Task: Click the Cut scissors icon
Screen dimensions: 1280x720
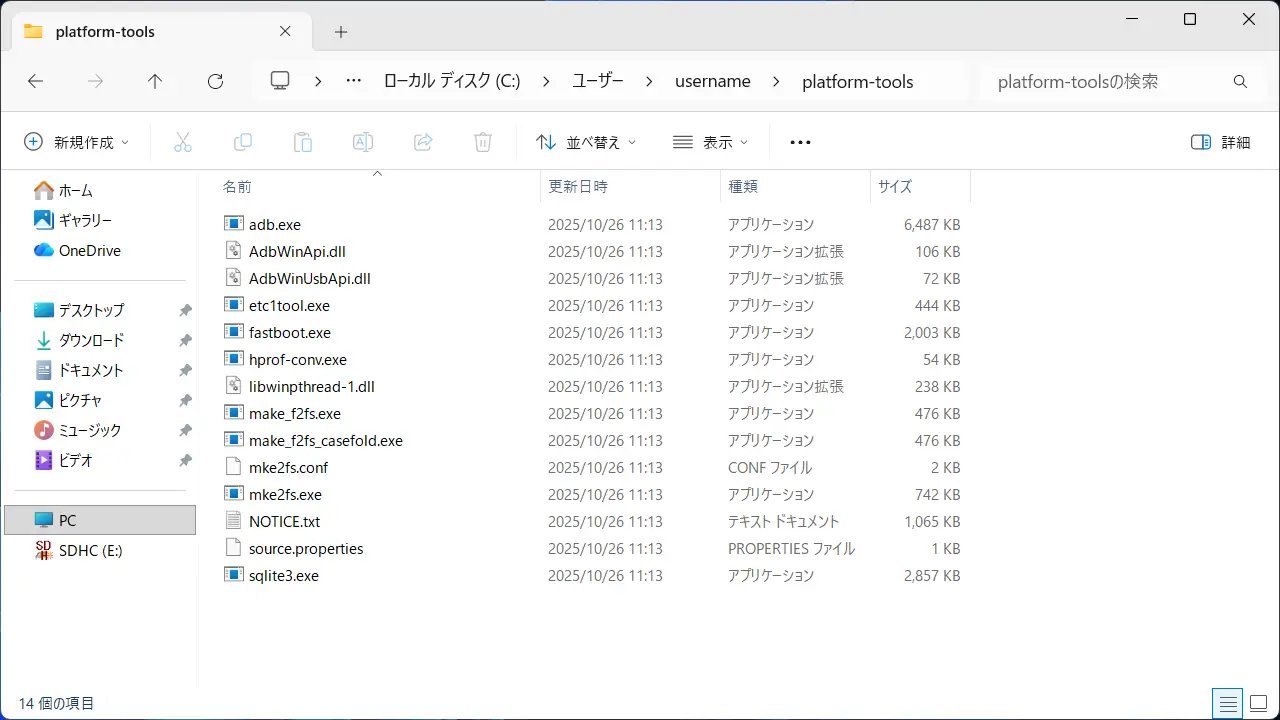Action: pyautogui.click(x=183, y=142)
